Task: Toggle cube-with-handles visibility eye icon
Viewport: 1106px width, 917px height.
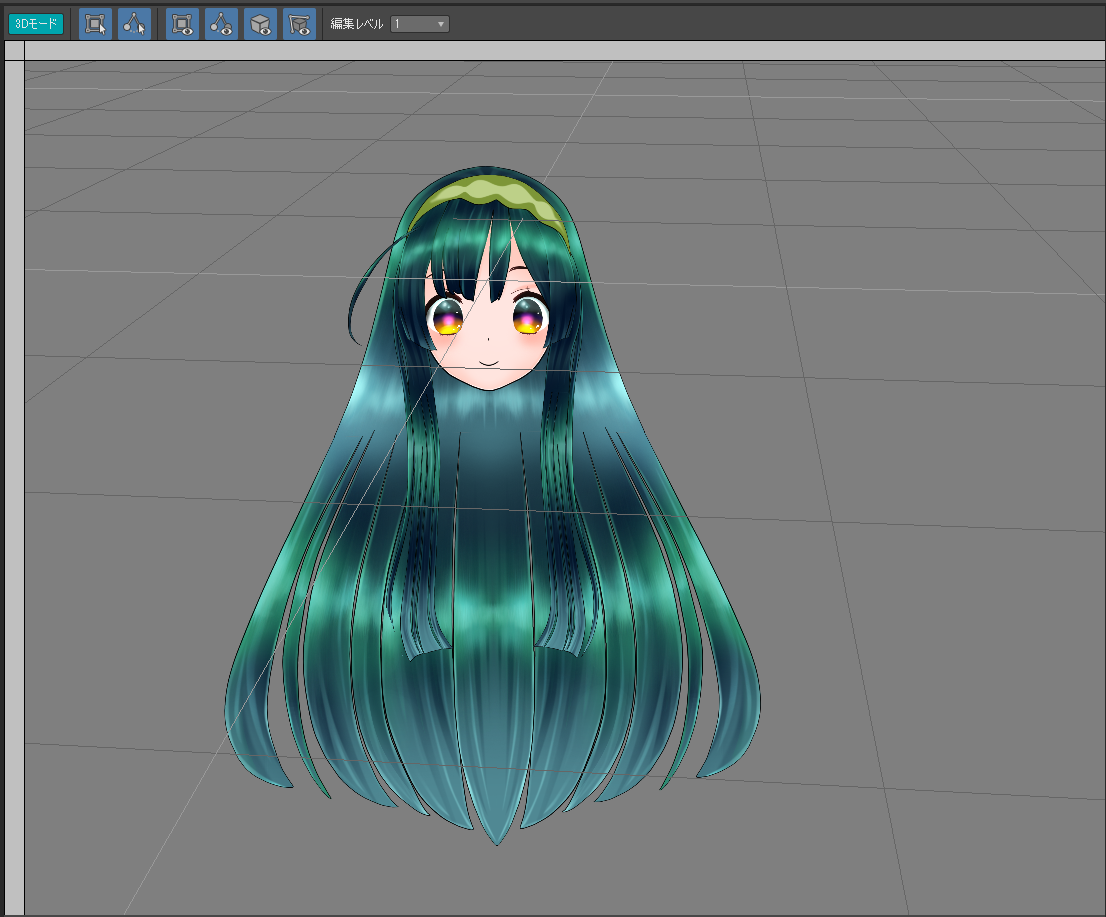Action: [299, 24]
